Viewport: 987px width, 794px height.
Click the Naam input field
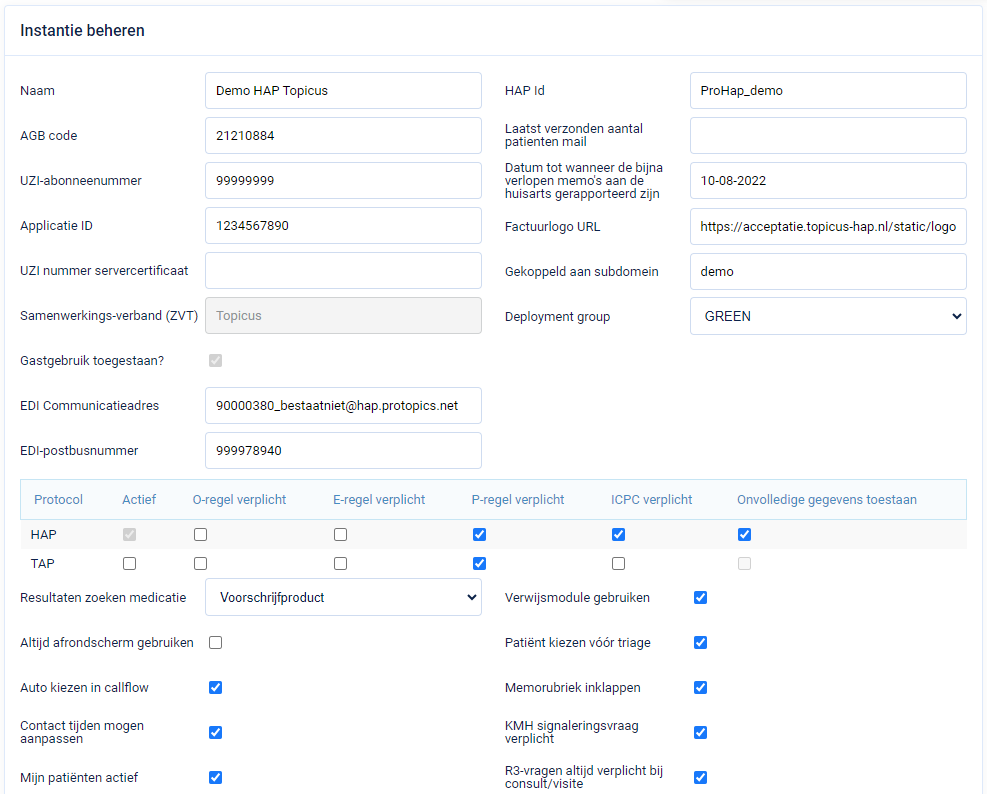pyautogui.click(x=343, y=91)
